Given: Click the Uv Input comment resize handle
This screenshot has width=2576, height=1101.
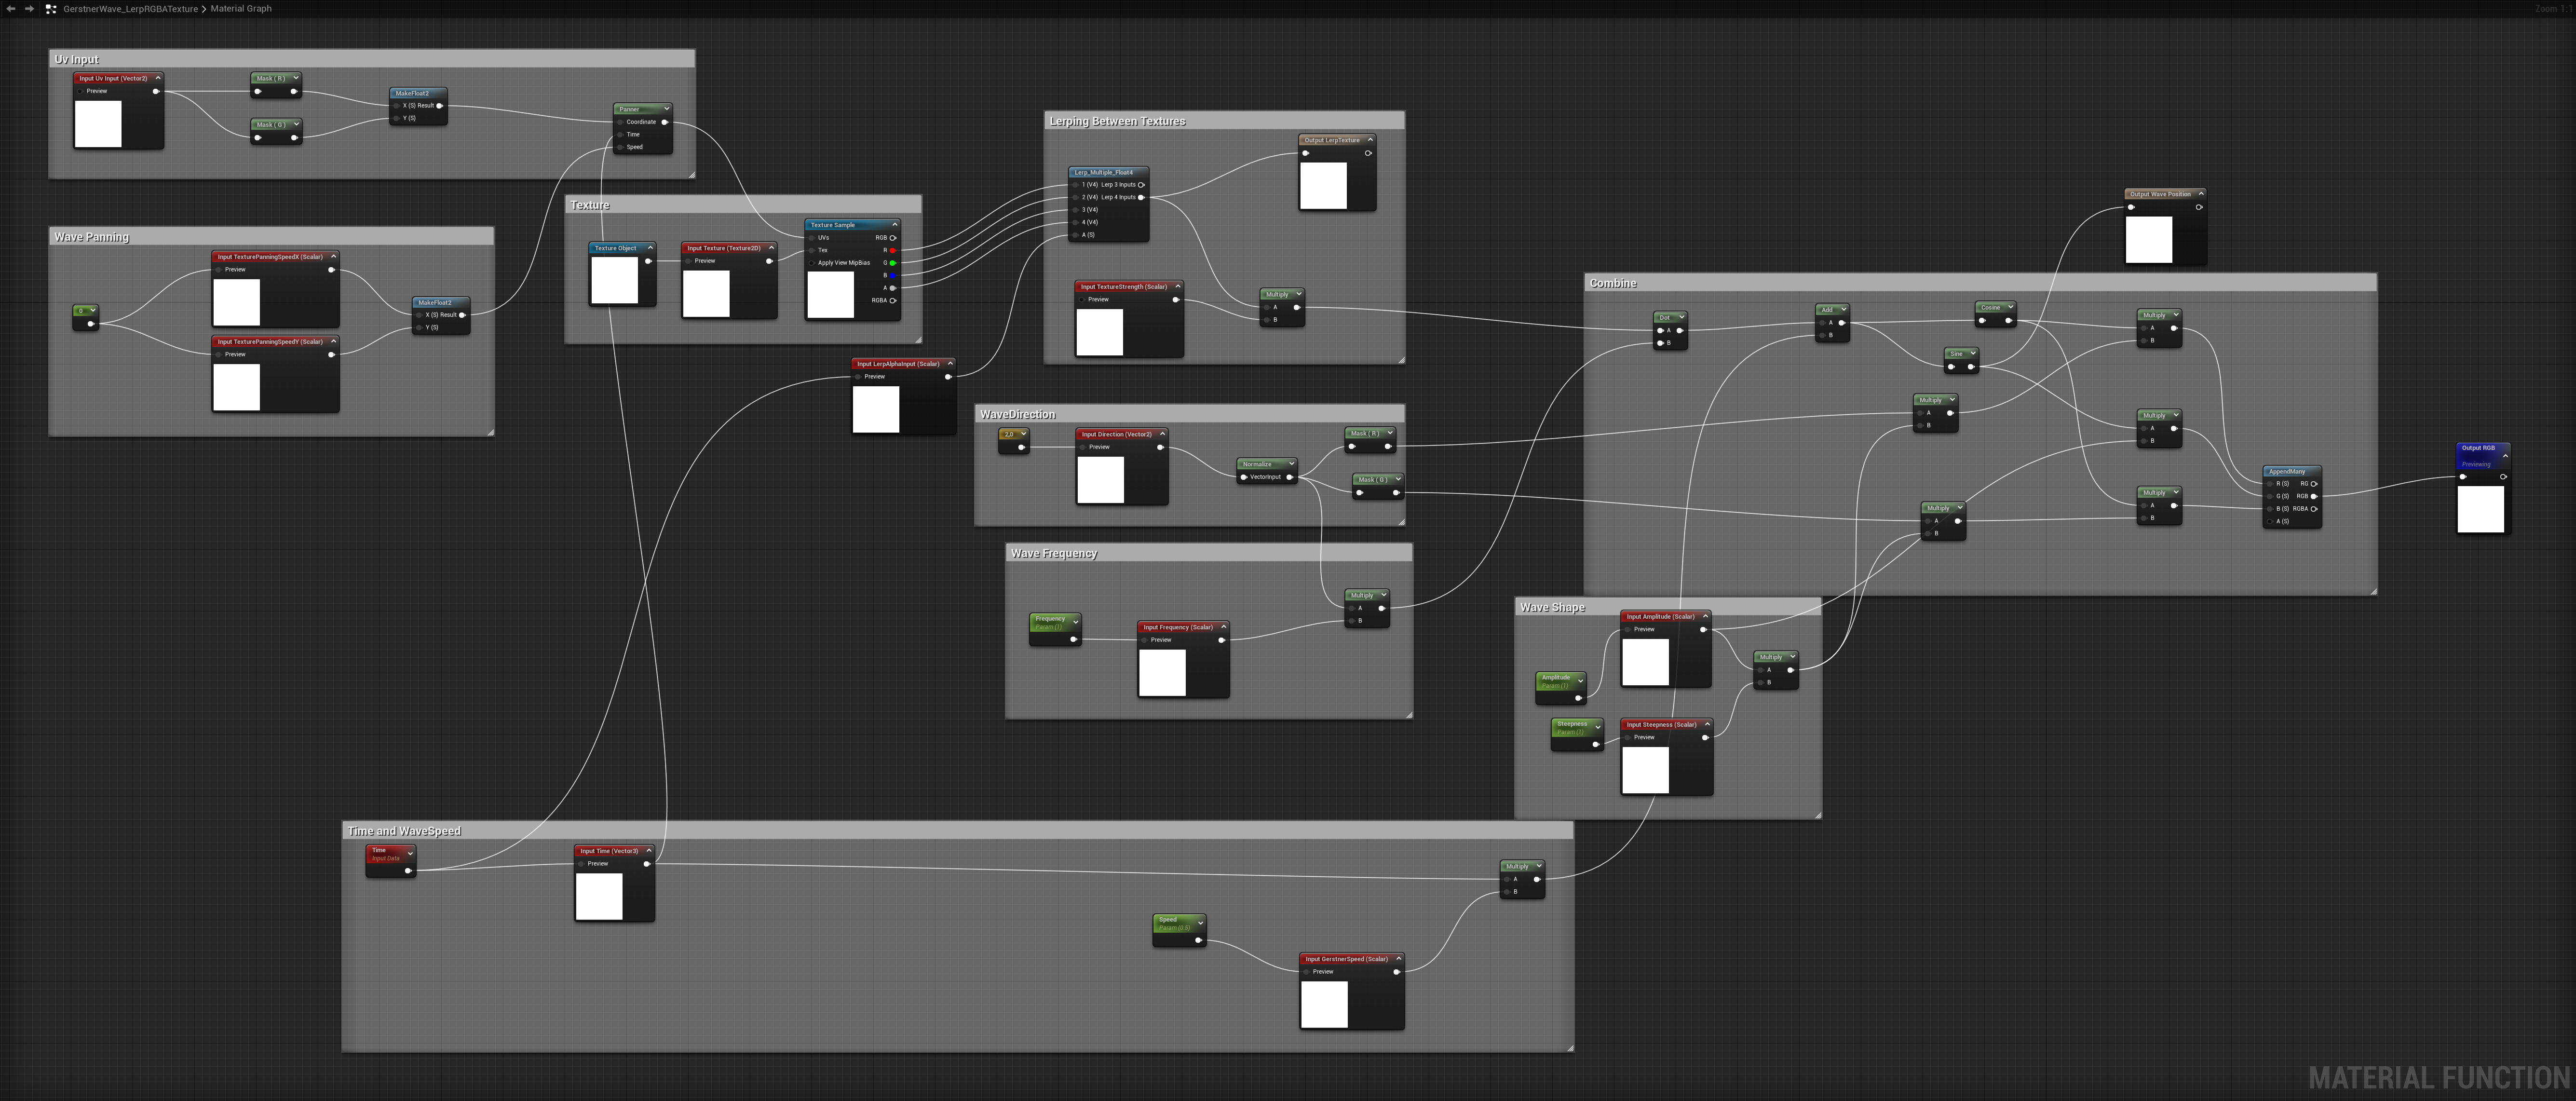Looking at the screenshot, I should click(x=691, y=174).
